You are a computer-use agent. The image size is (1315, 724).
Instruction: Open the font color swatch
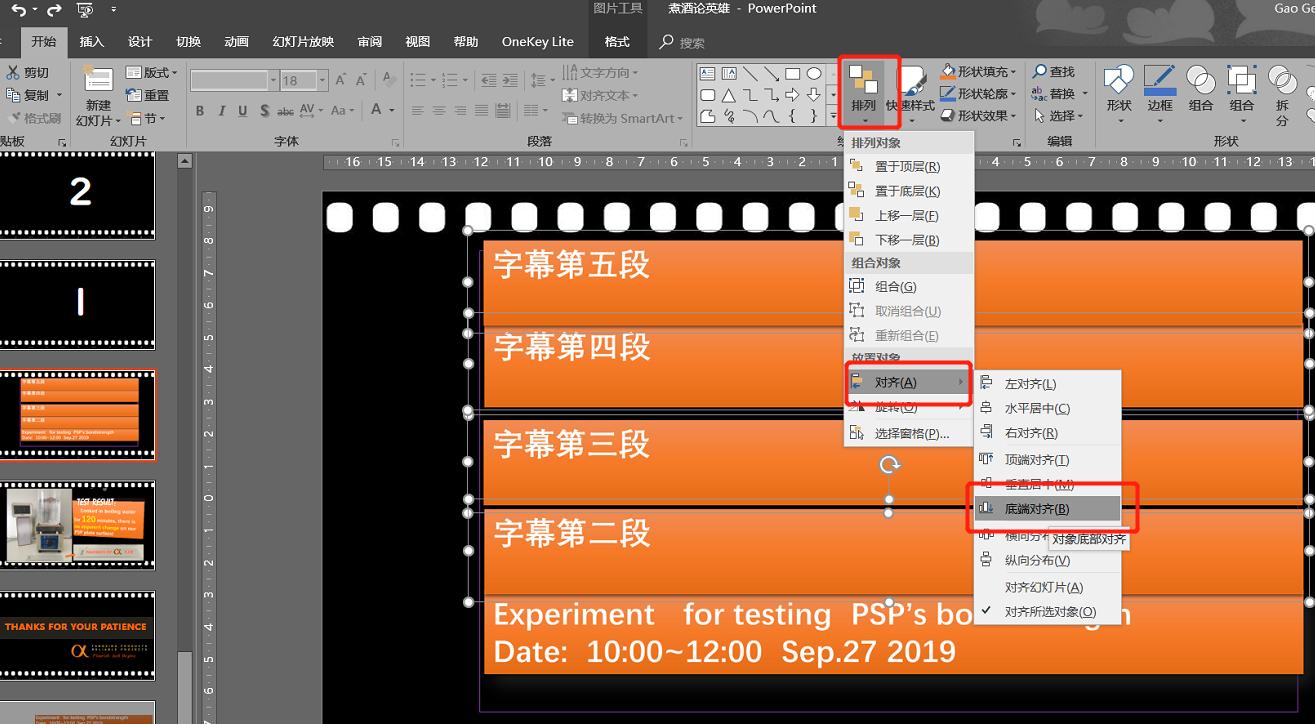tap(373, 110)
